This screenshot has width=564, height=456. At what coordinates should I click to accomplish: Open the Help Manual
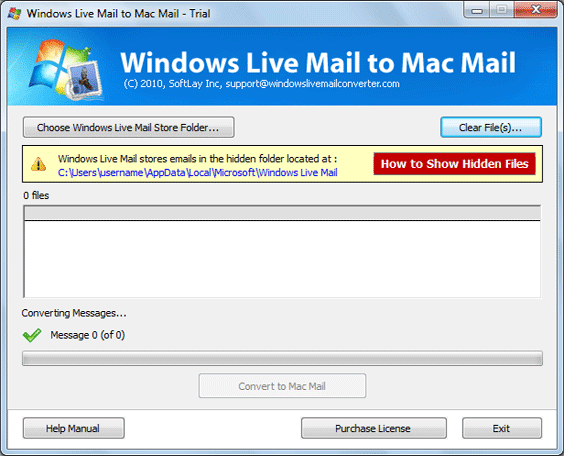(73, 428)
